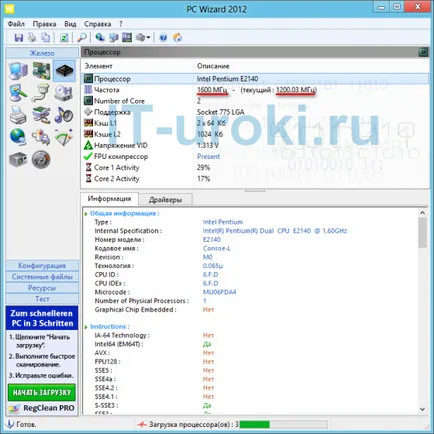Image resolution: width=434 pixels, height=434 pixels.
Task: Collapse the Instructions section arrow
Action: tap(86, 327)
